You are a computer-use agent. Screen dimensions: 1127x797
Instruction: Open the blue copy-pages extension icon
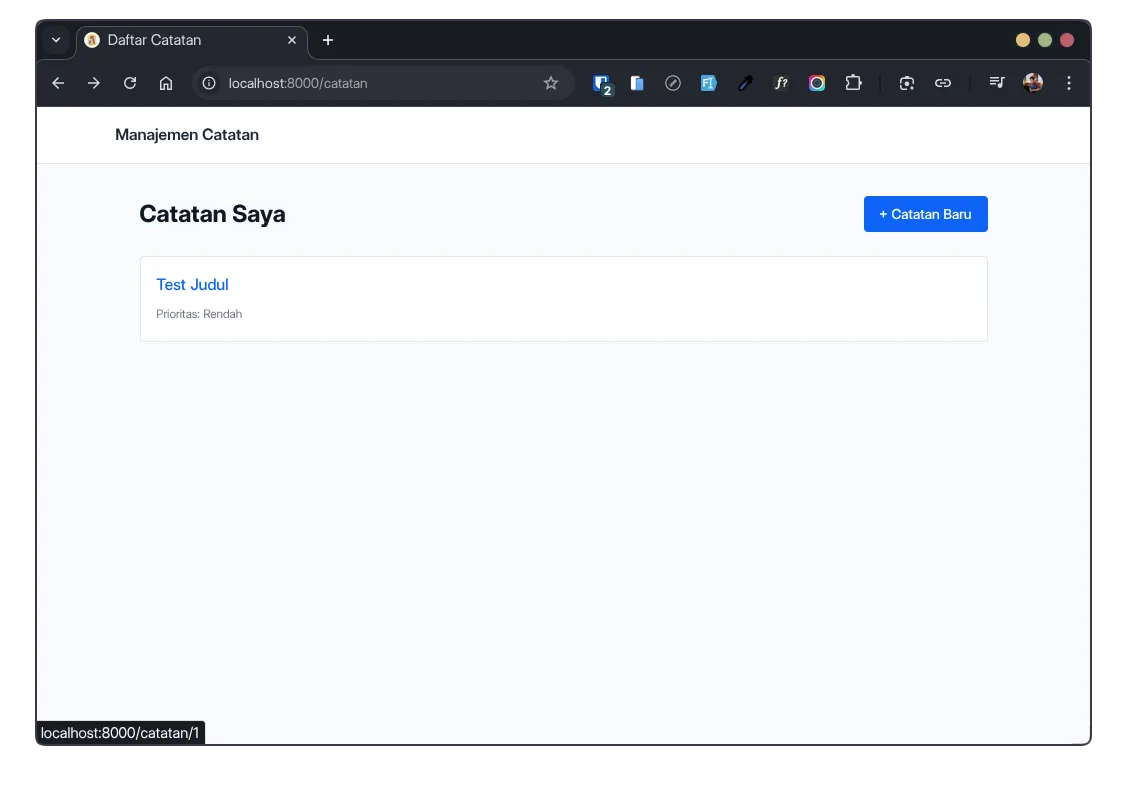pyautogui.click(x=637, y=84)
